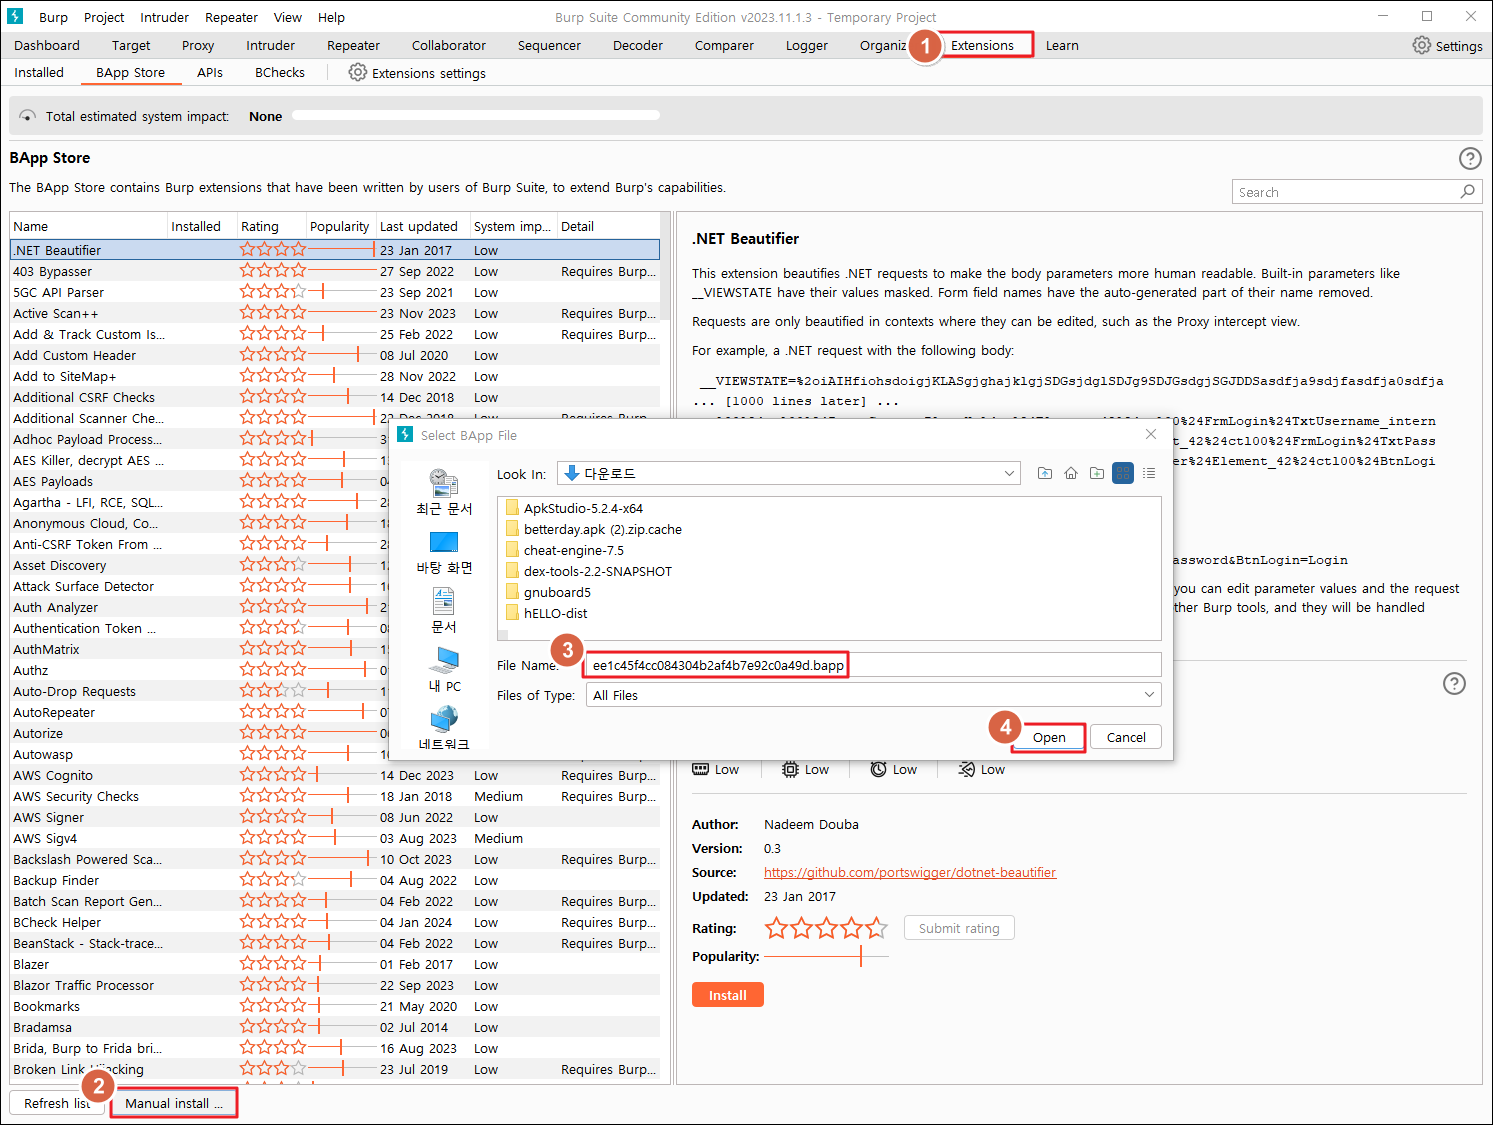
Task: Switch to the BChecks sub-tab
Action: coord(280,72)
